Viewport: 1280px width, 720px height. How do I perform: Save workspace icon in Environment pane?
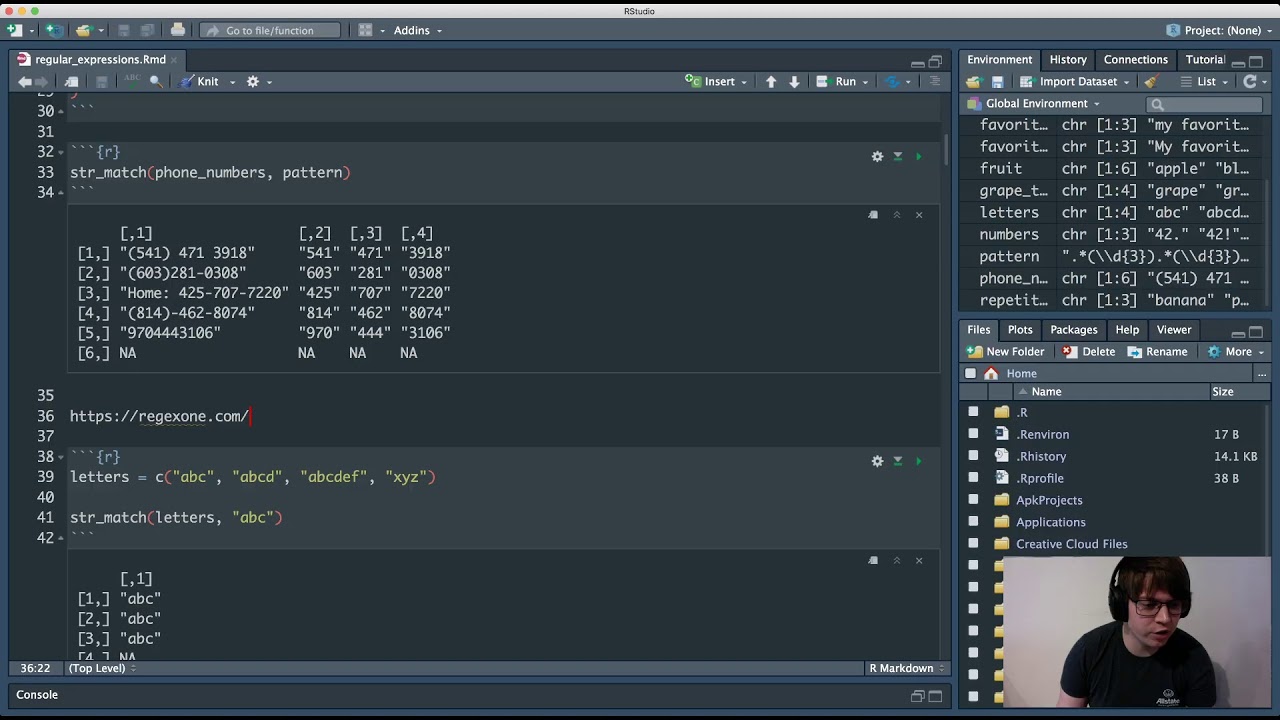[997, 81]
